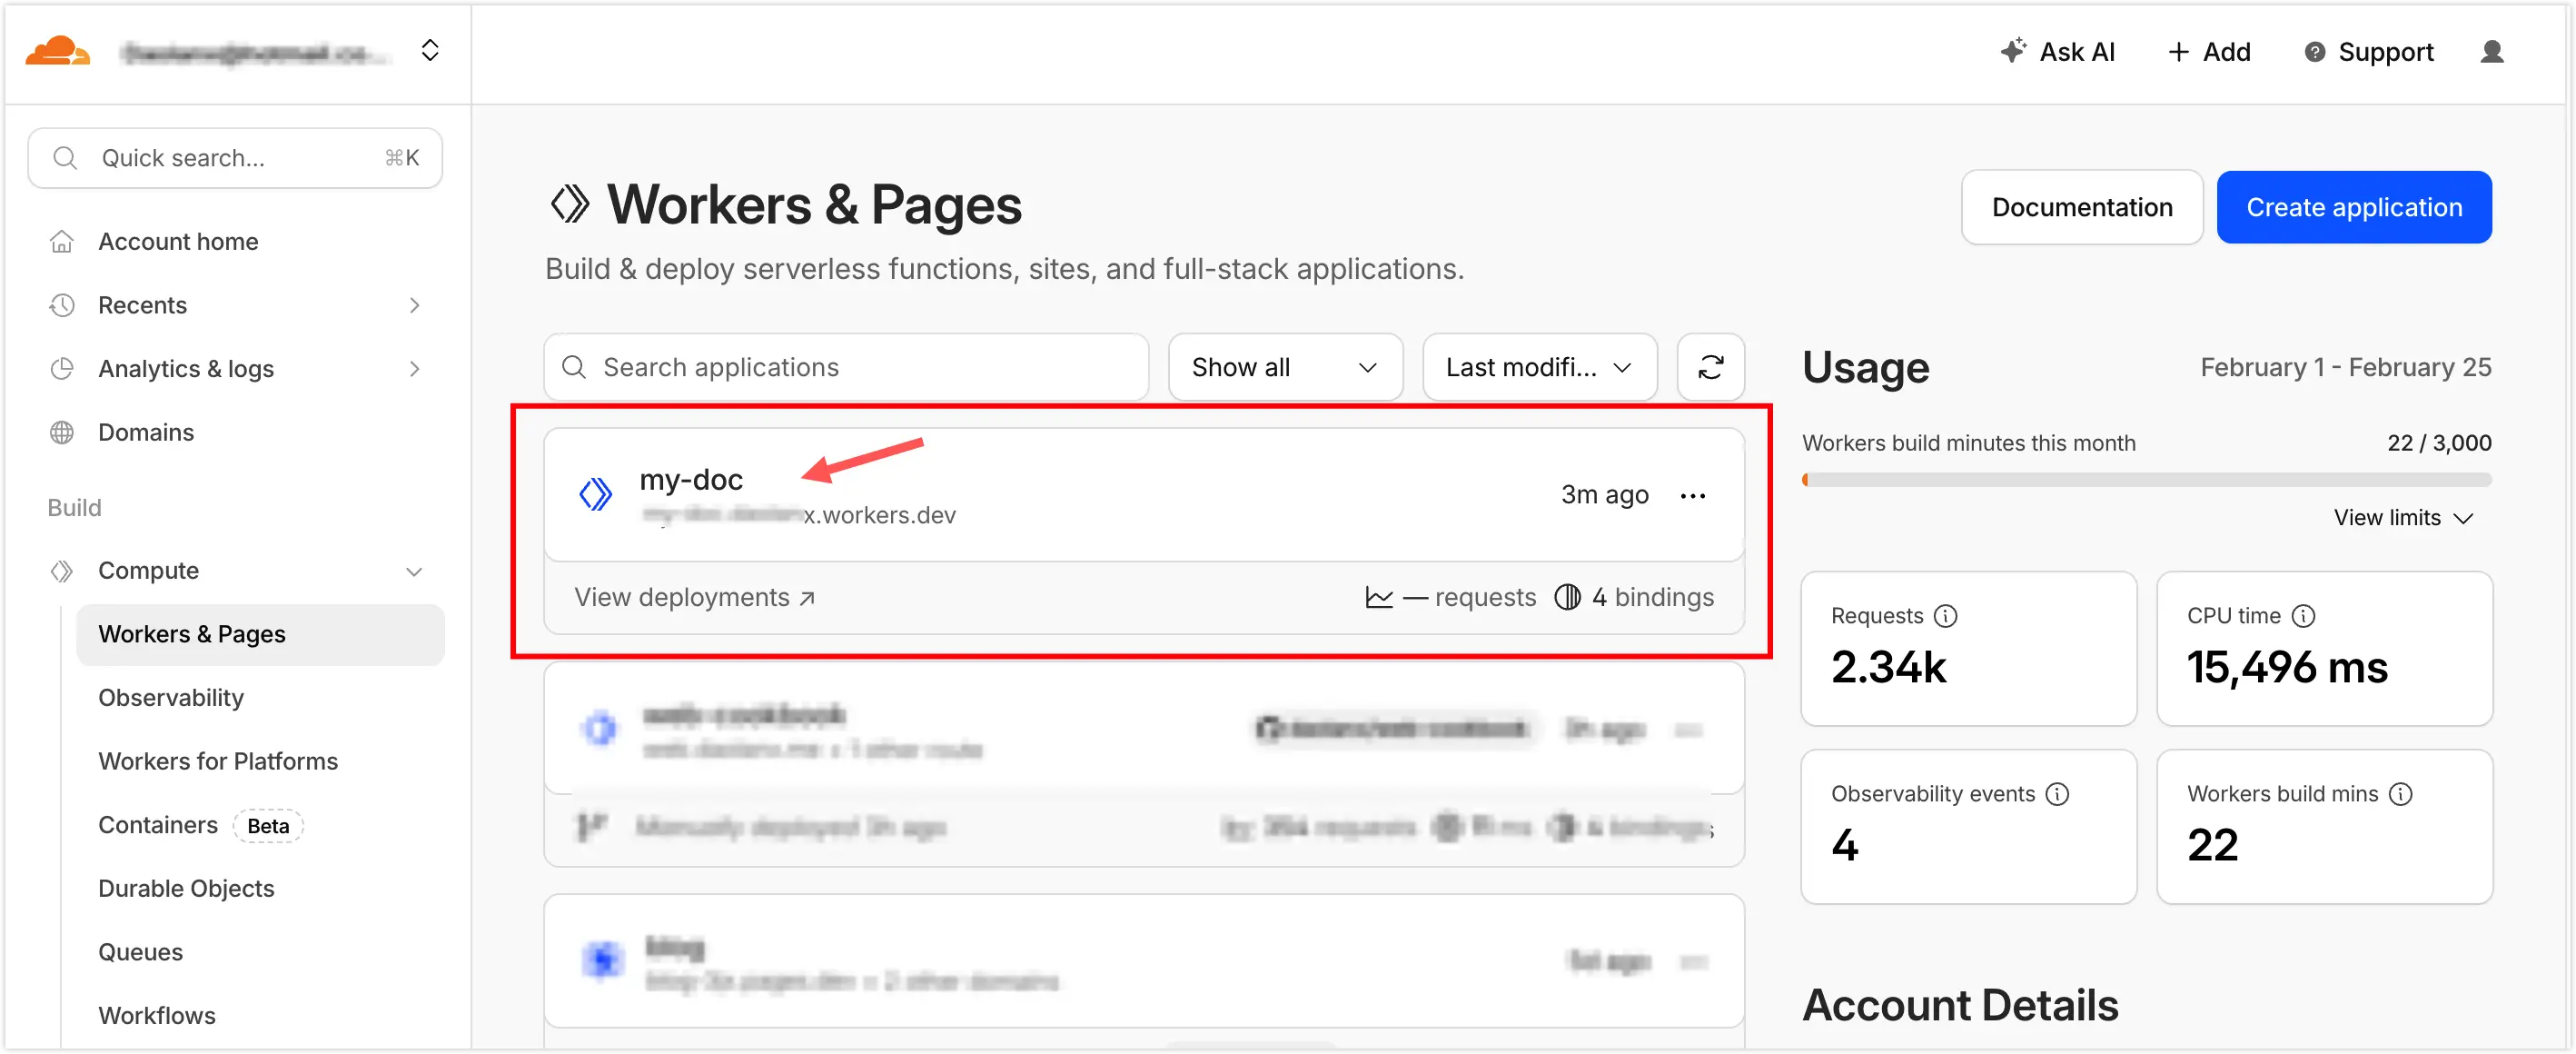Image resolution: width=2576 pixels, height=1054 pixels.
Task: Click the Observability events info icon
Action: click(2057, 794)
